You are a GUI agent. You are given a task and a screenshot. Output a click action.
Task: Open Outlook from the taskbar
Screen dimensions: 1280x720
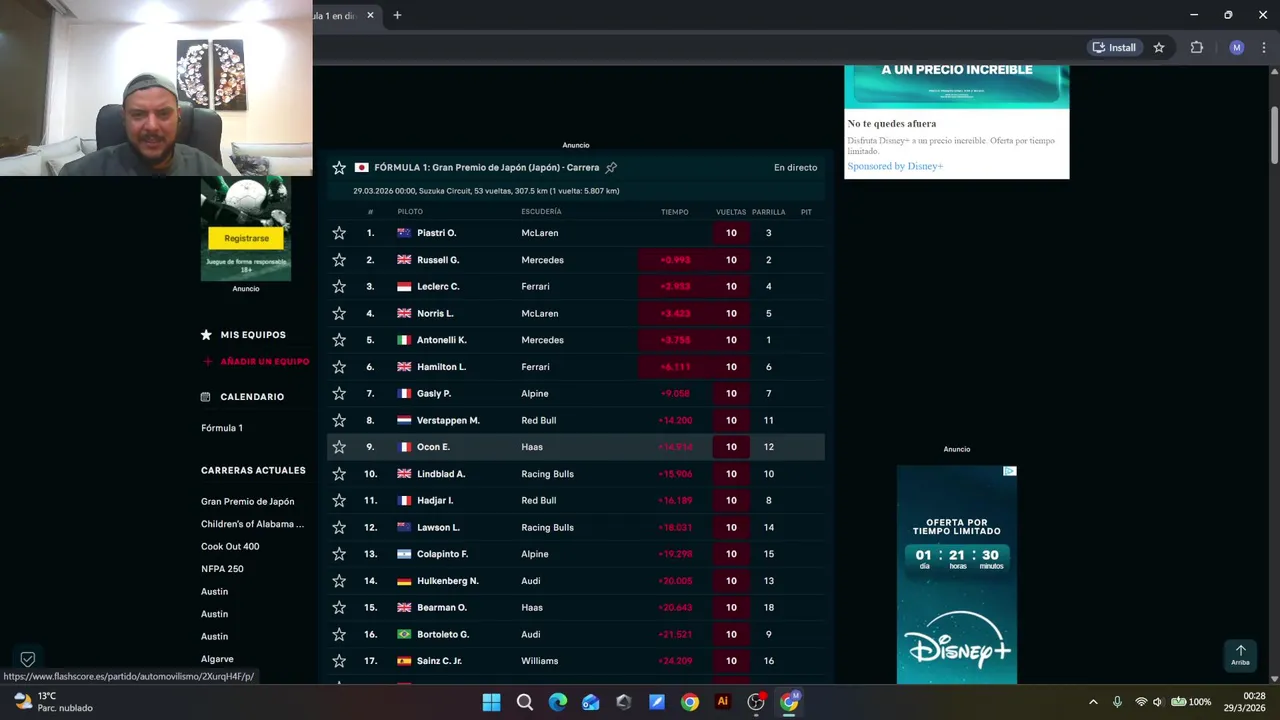(x=591, y=702)
